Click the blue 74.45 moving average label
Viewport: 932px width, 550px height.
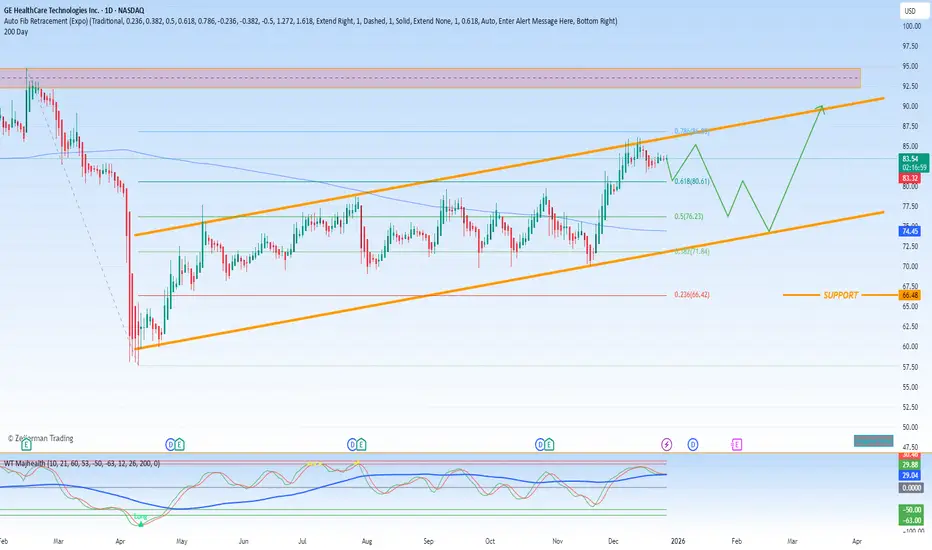(910, 231)
